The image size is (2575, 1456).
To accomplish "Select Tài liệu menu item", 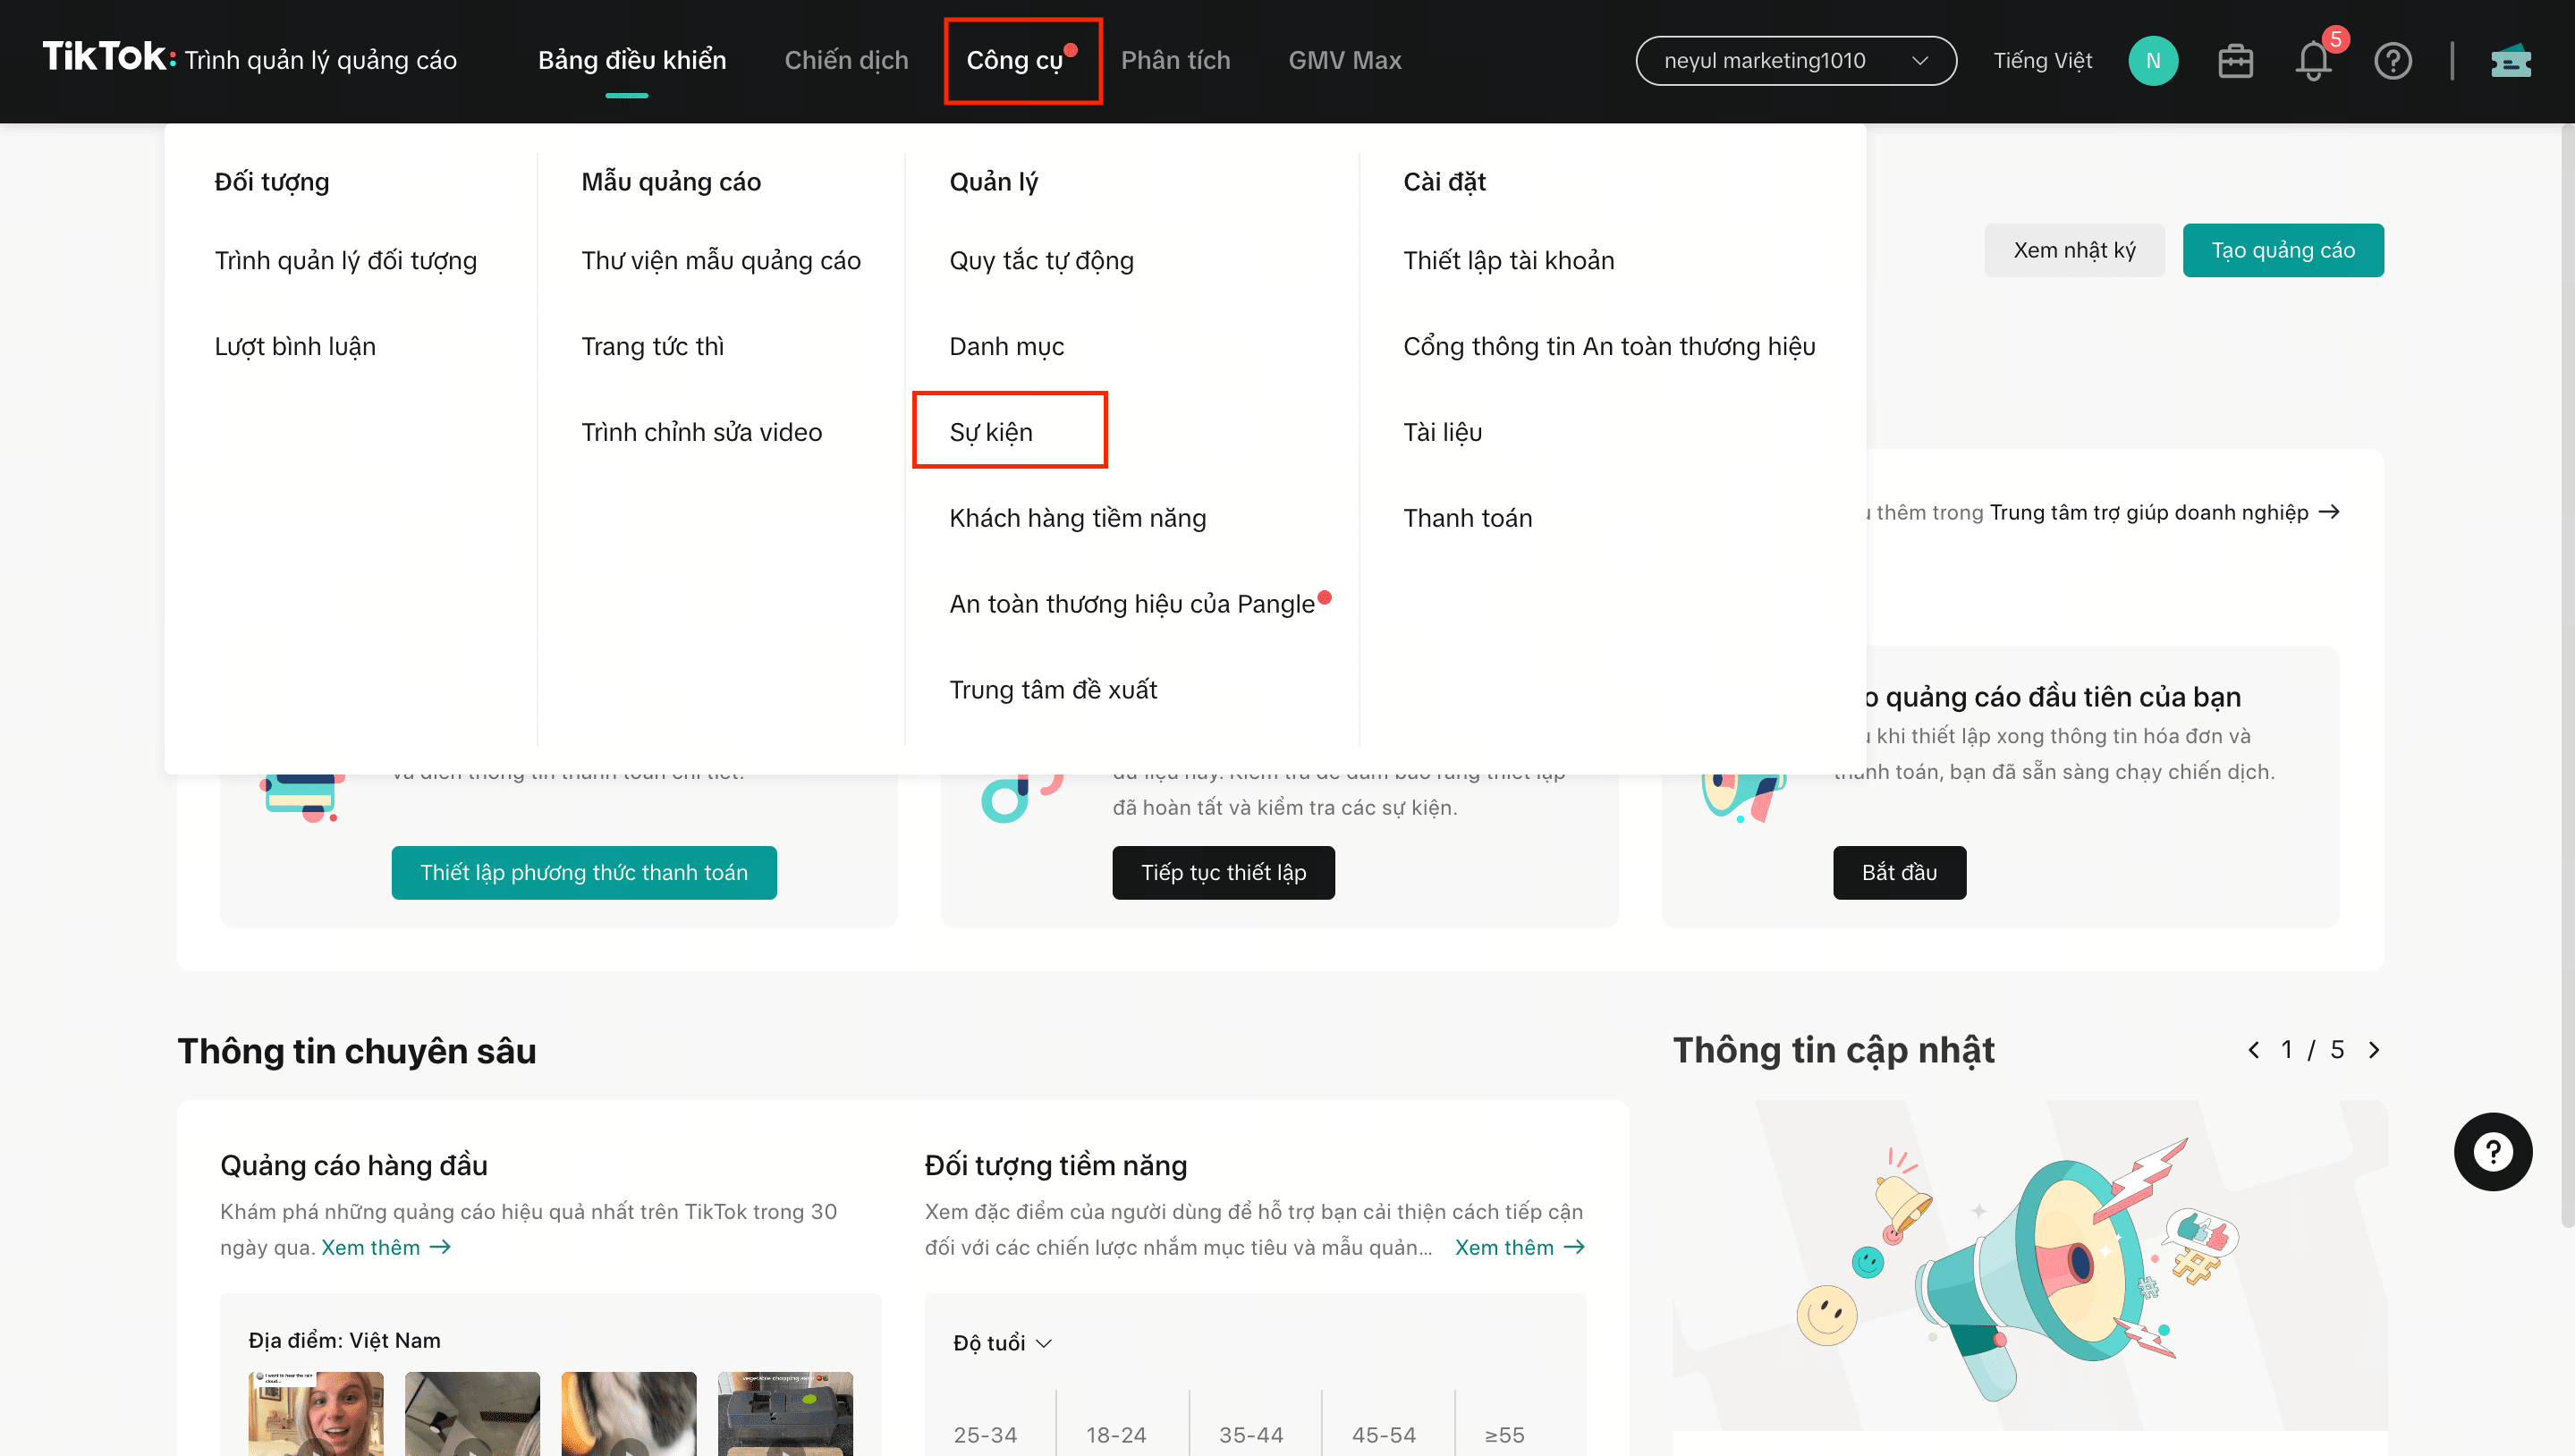I will [1442, 433].
